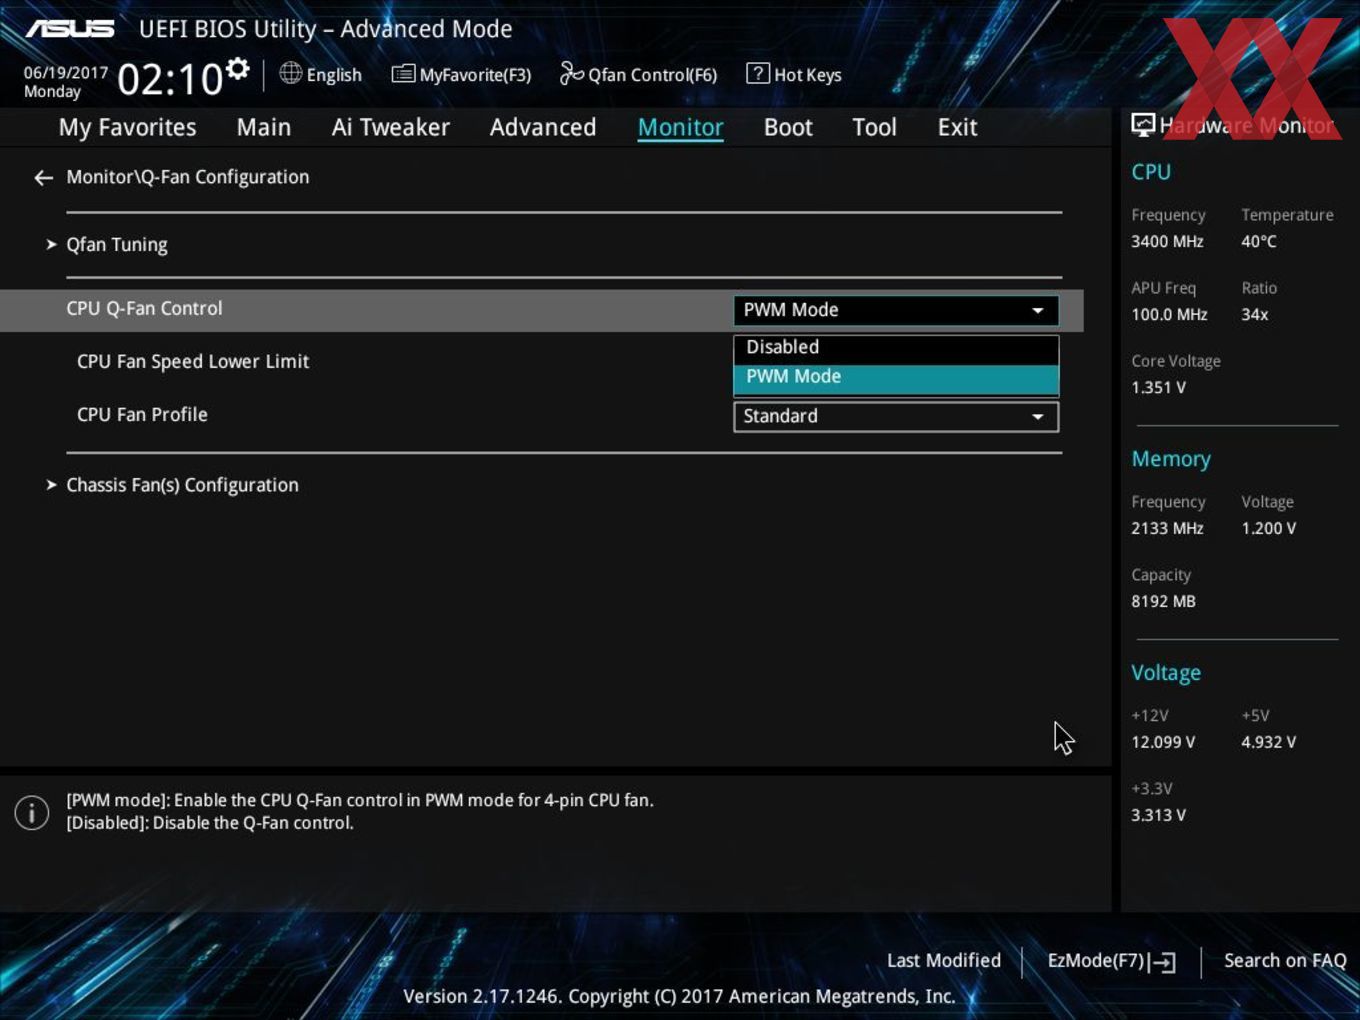Screen dimensions: 1360x1020
Task: Click the EzMode exit arrow icon
Action: 1162,962
